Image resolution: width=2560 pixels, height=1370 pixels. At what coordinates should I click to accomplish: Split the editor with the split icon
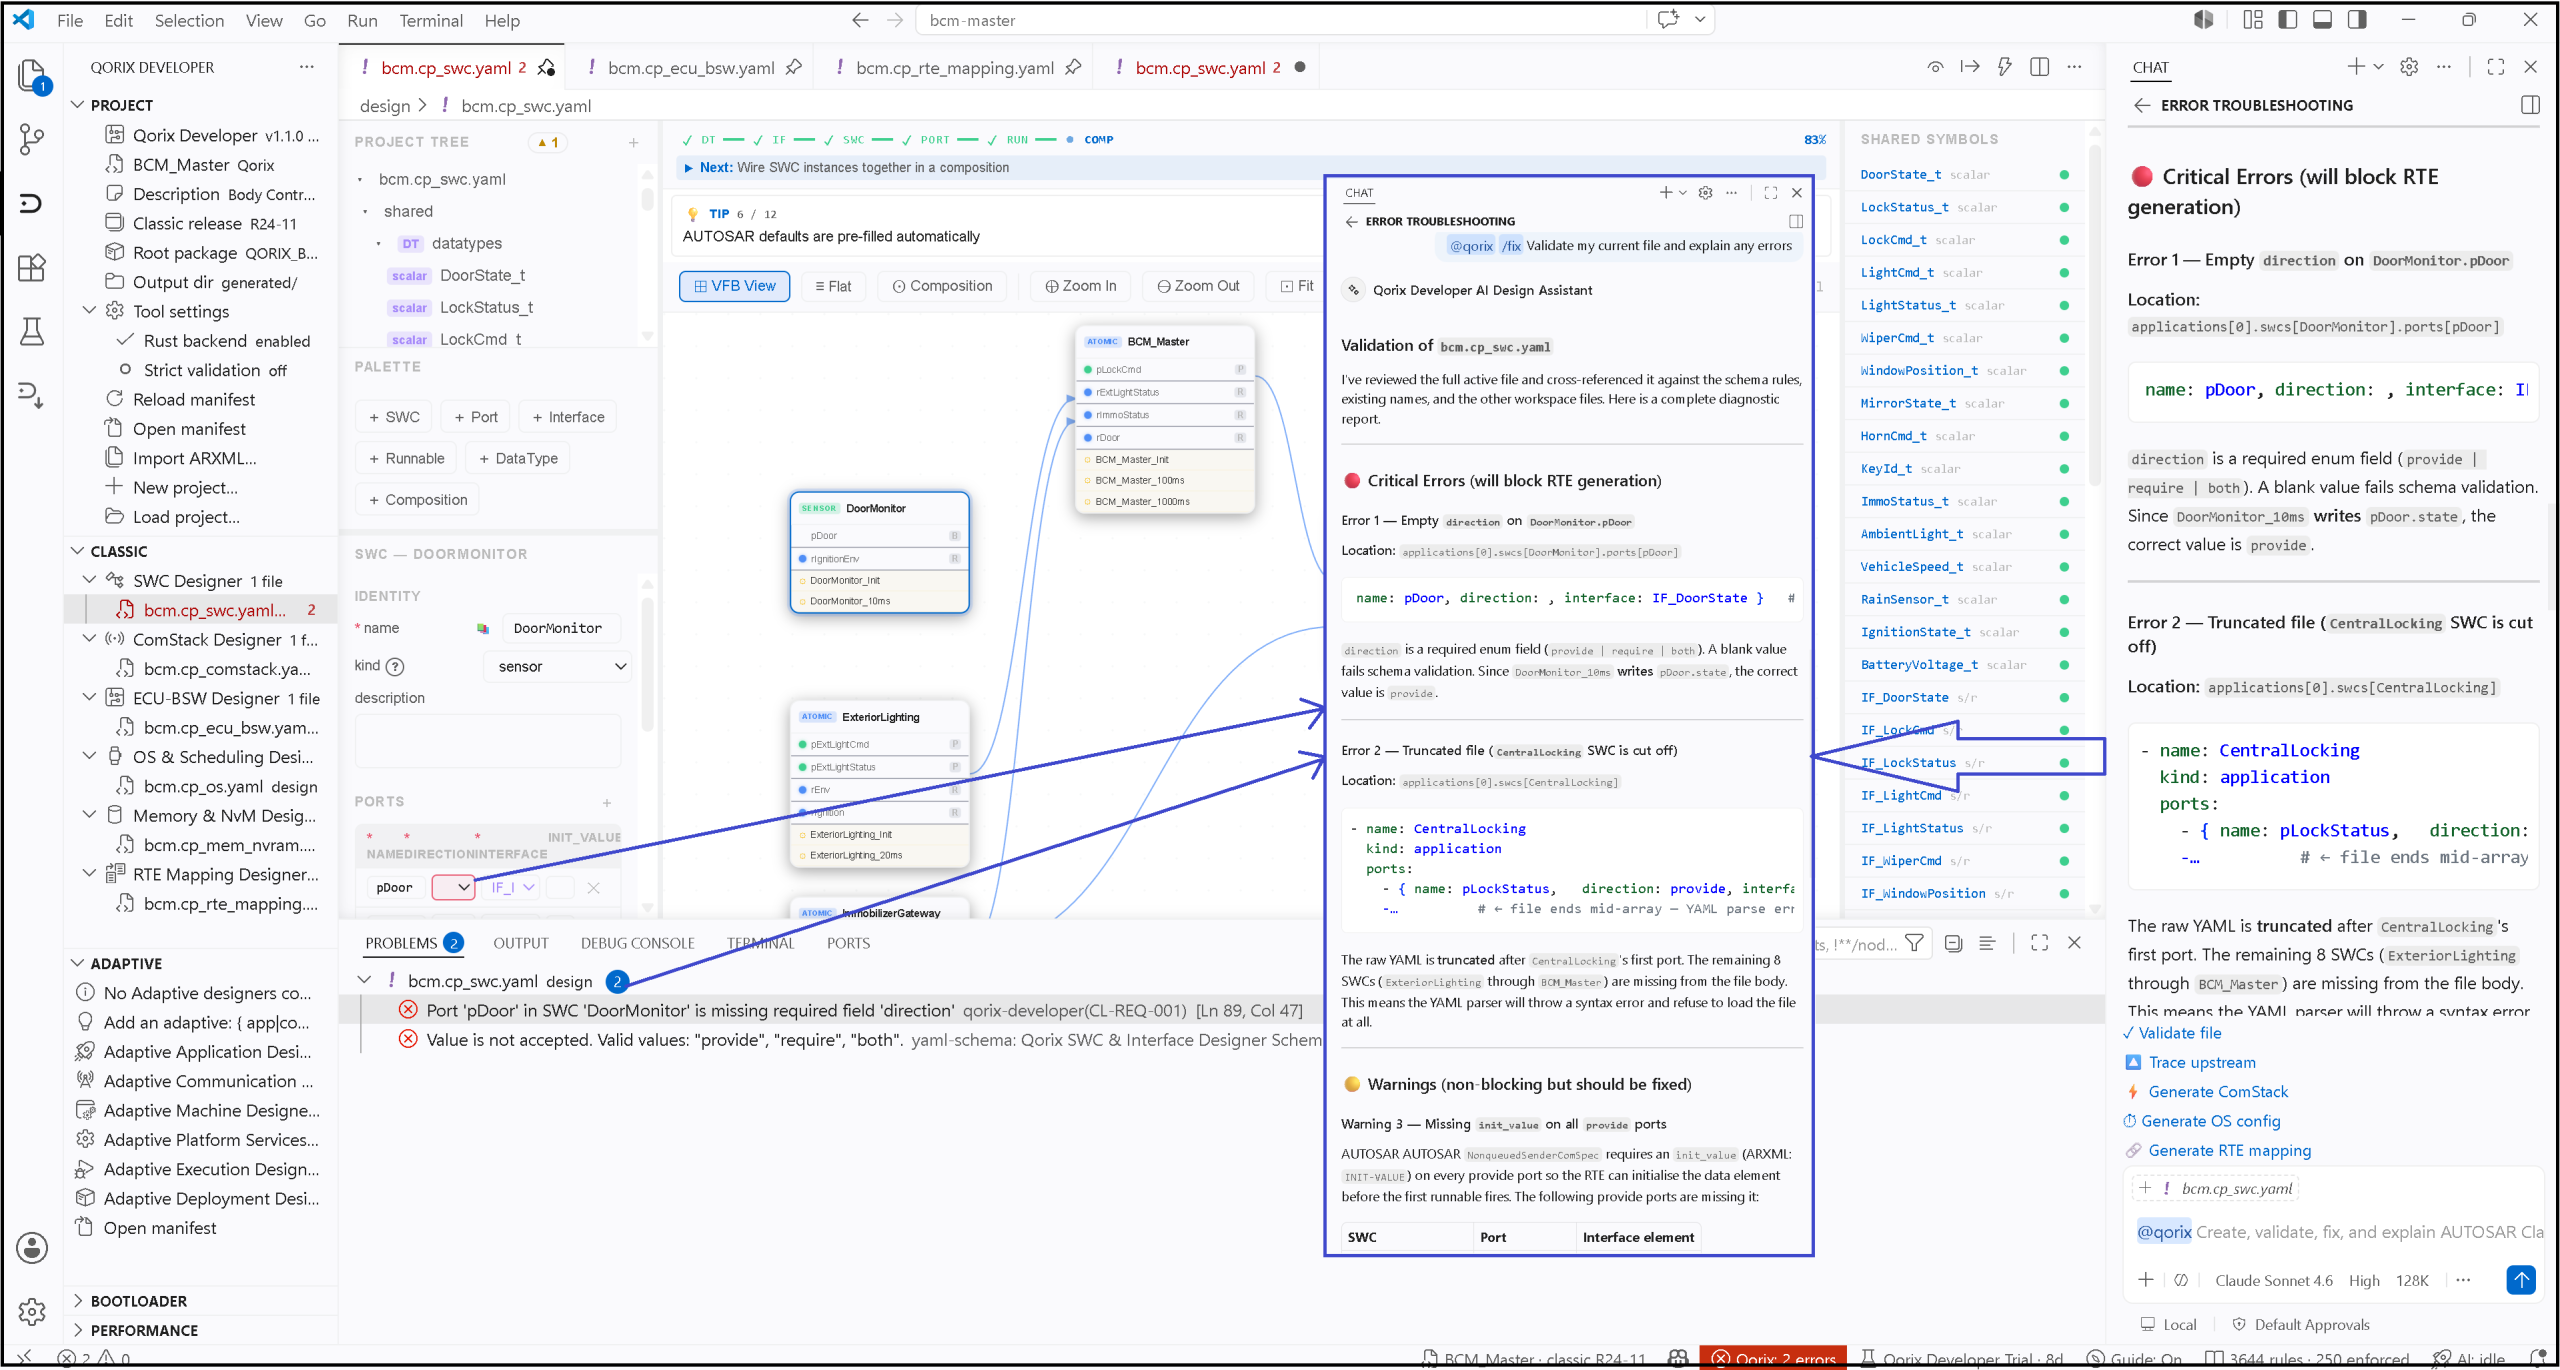coord(2040,67)
